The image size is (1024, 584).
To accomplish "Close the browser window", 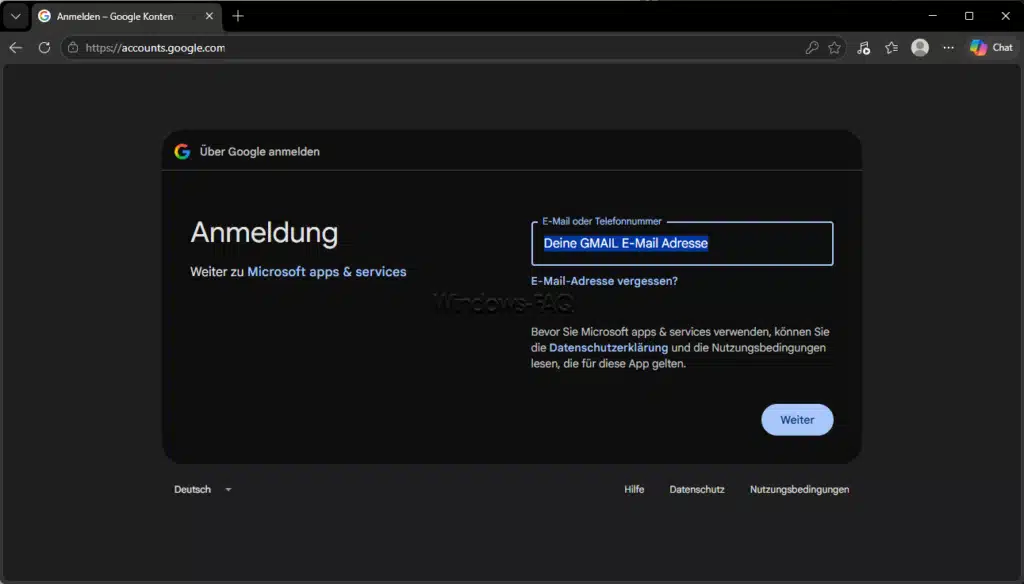I will (x=1006, y=16).
